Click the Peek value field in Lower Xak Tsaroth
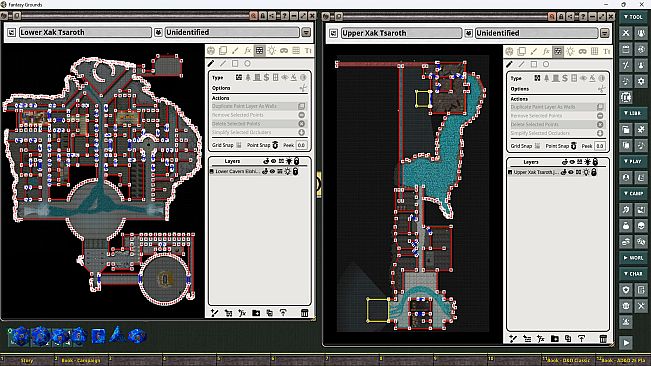The image size is (651, 366). coord(301,145)
